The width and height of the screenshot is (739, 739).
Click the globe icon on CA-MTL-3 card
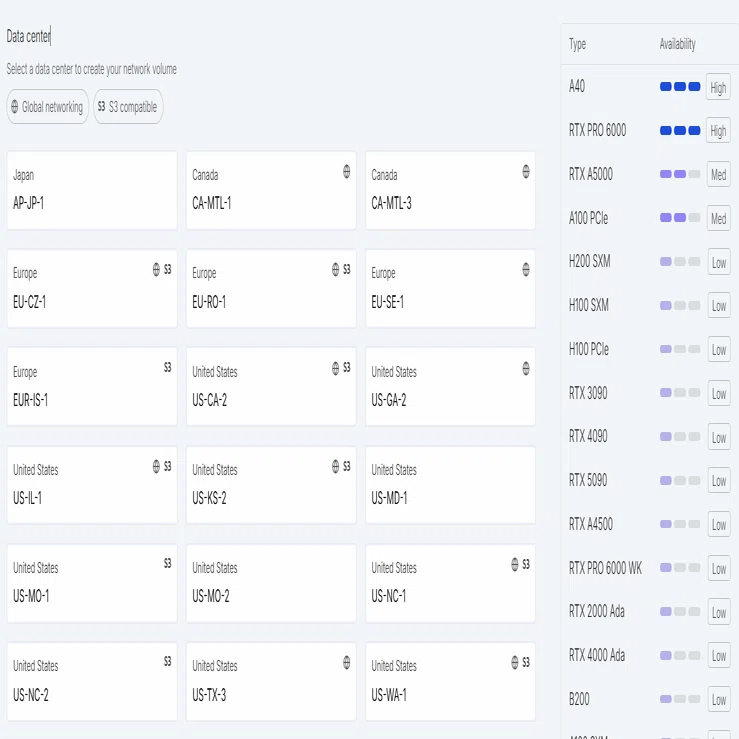(x=526, y=172)
